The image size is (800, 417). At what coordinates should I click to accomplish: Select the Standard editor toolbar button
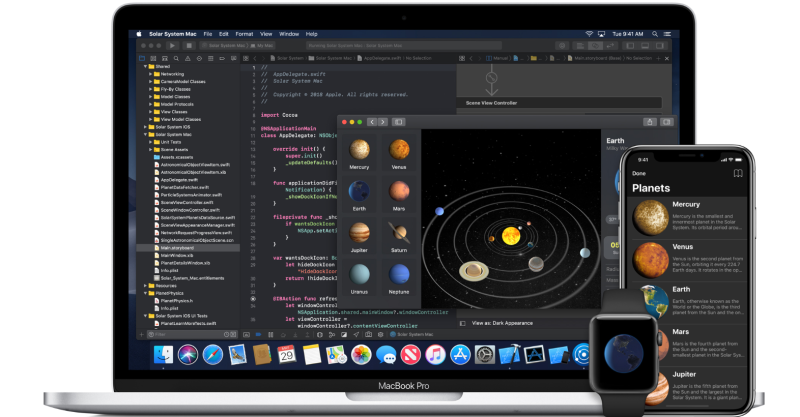[580, 45]
